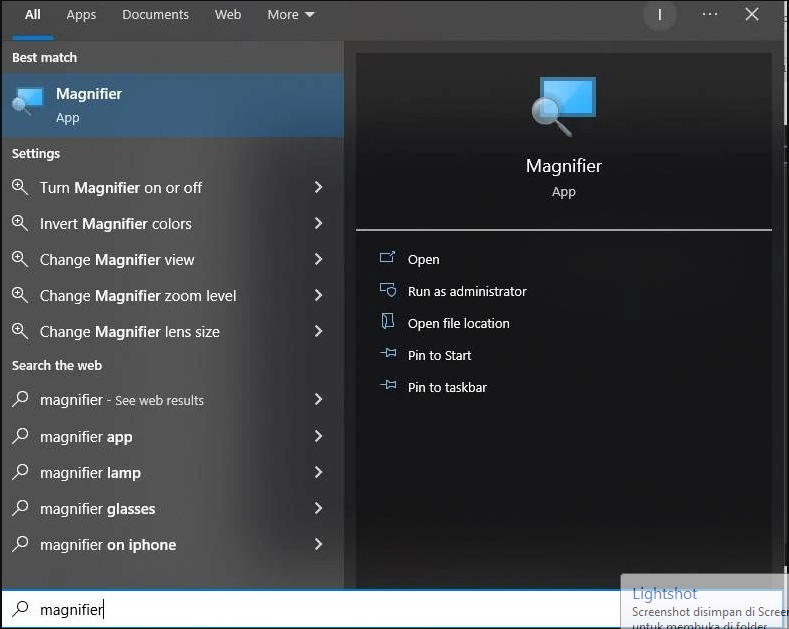This screenshot has height=629, width=789.
Task: Click magnifier icon beside Change Magnifier view
Action: (x=20, y=259)
